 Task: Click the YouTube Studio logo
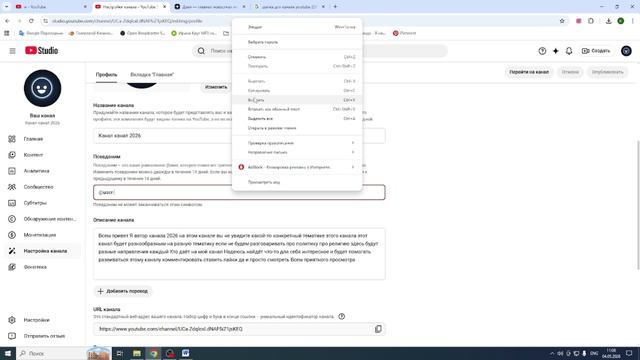[x=42, y=51]
